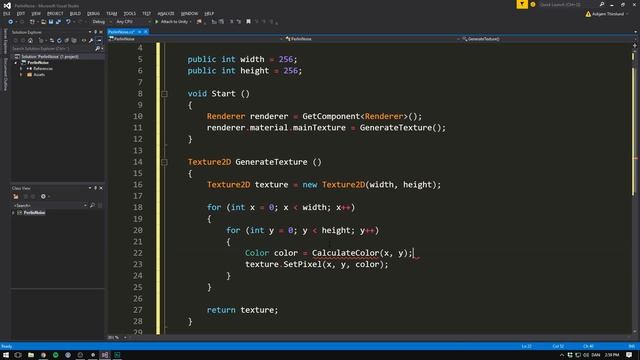
Task: Expand the References node
Action: coord(21,69)
